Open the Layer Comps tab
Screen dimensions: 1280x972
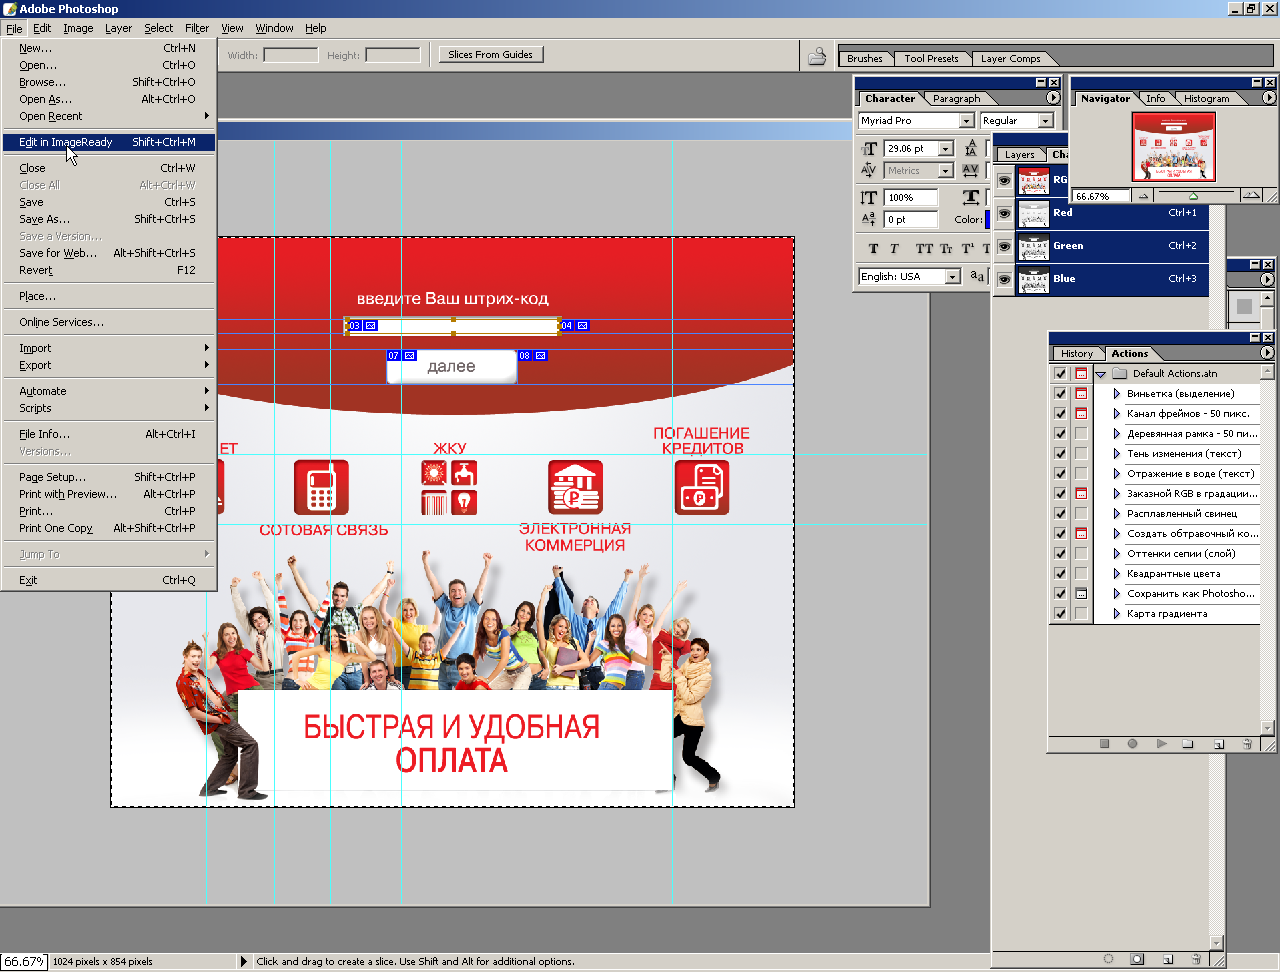click(1010, 59)
